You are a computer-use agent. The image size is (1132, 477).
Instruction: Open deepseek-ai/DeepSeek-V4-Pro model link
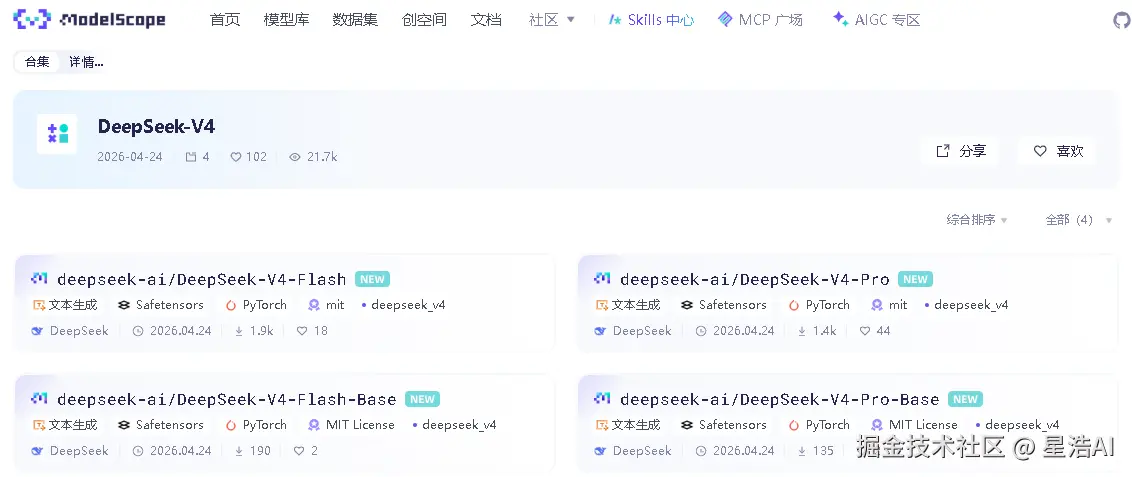[x=754, y=279]
